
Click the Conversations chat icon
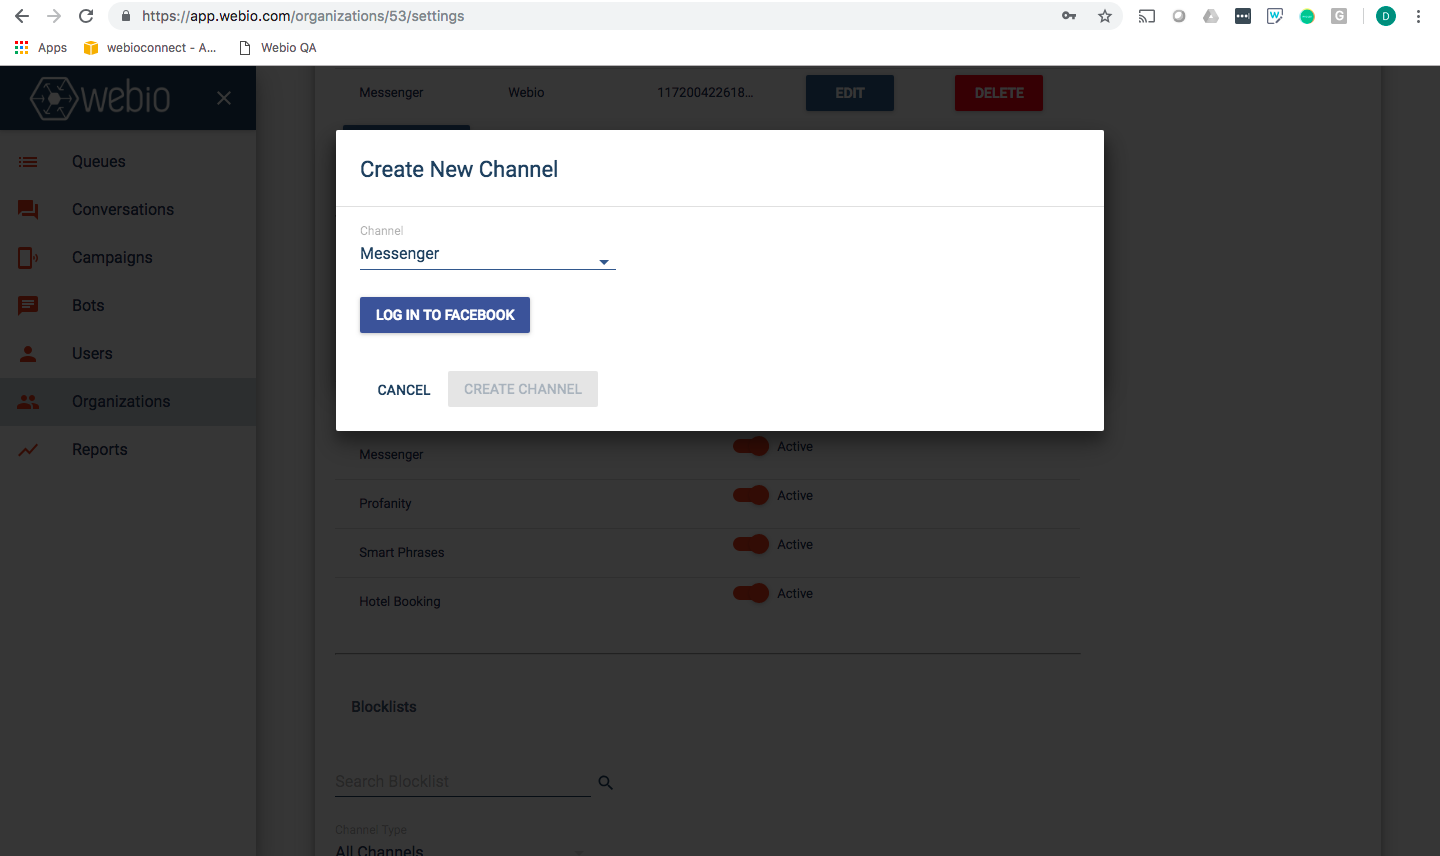pyautogui.click(x=28, y=210)
